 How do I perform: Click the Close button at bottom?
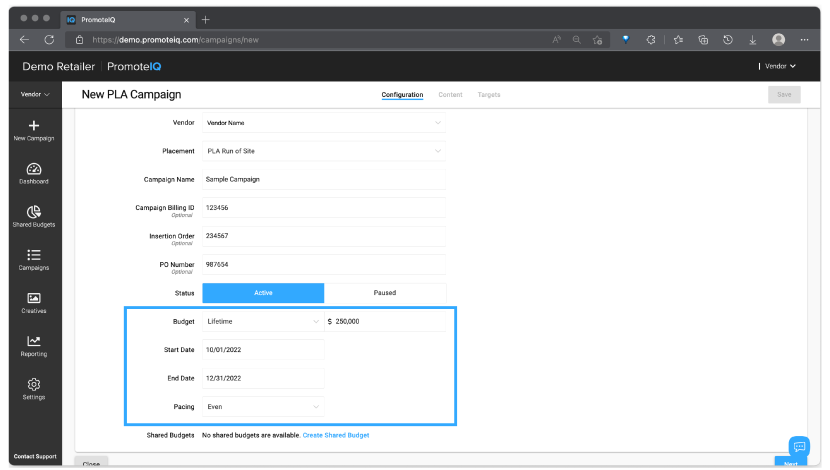91,463
